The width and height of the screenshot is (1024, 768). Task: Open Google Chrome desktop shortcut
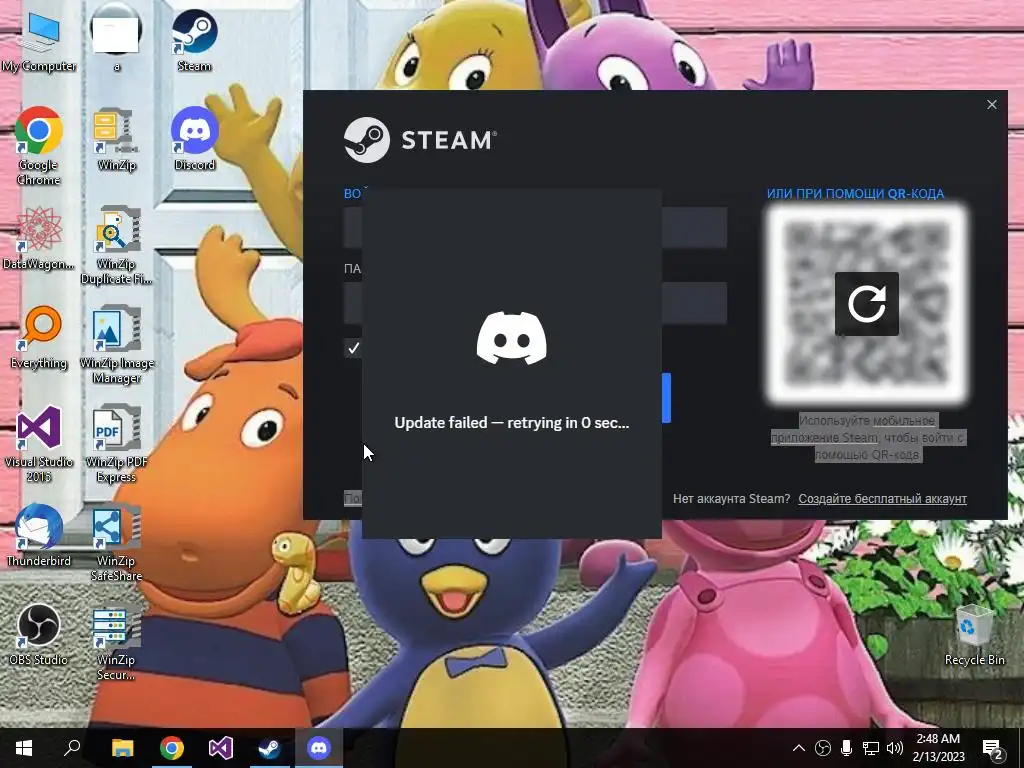[39, 145]
